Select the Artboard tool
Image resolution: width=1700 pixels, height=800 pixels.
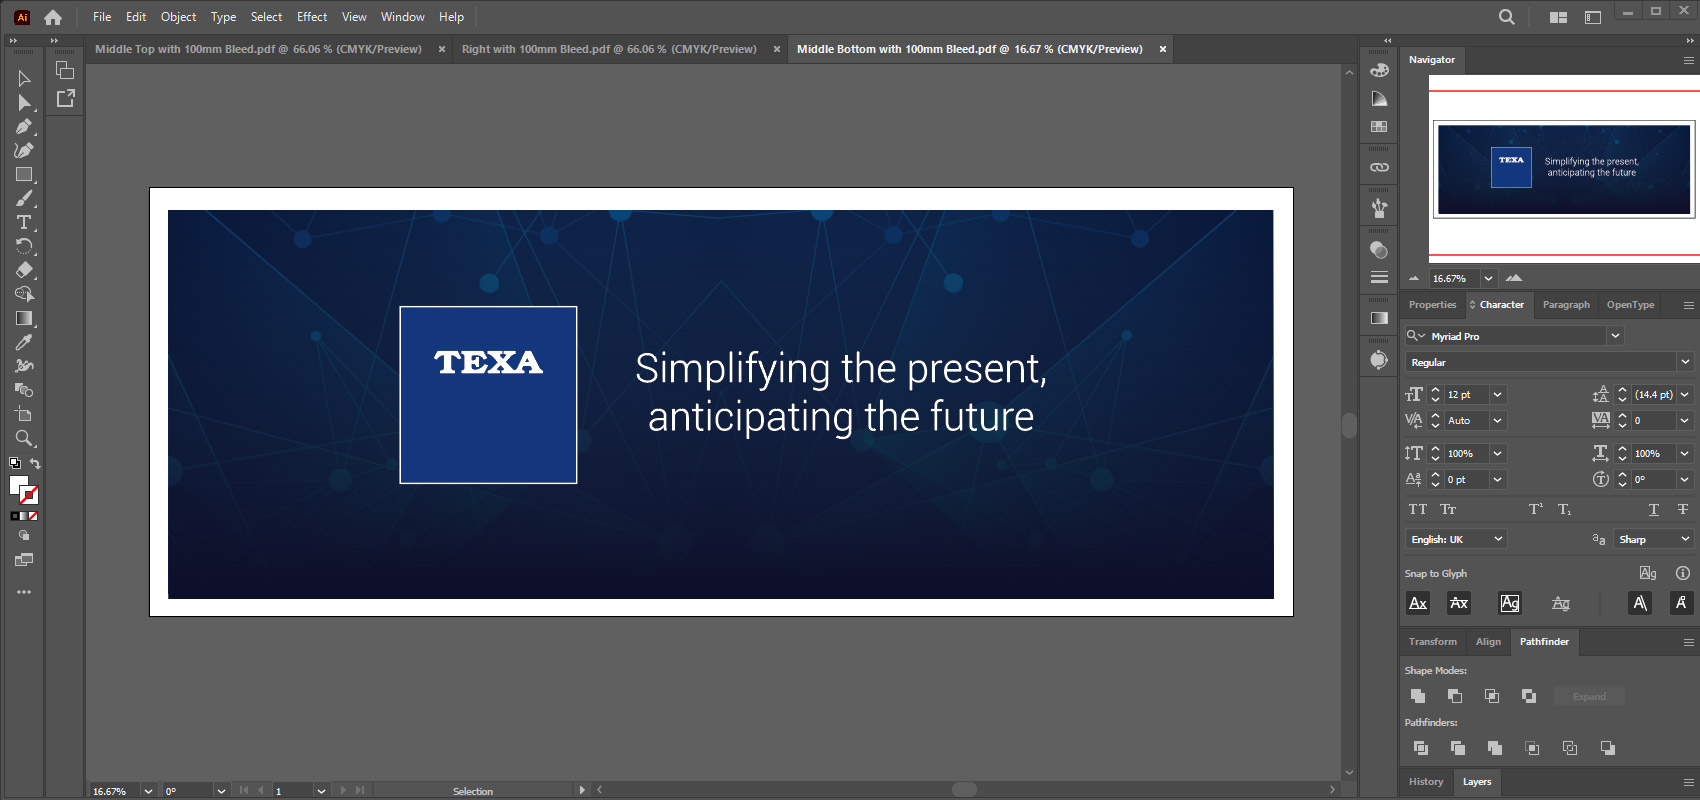click(x=24, y=414)
